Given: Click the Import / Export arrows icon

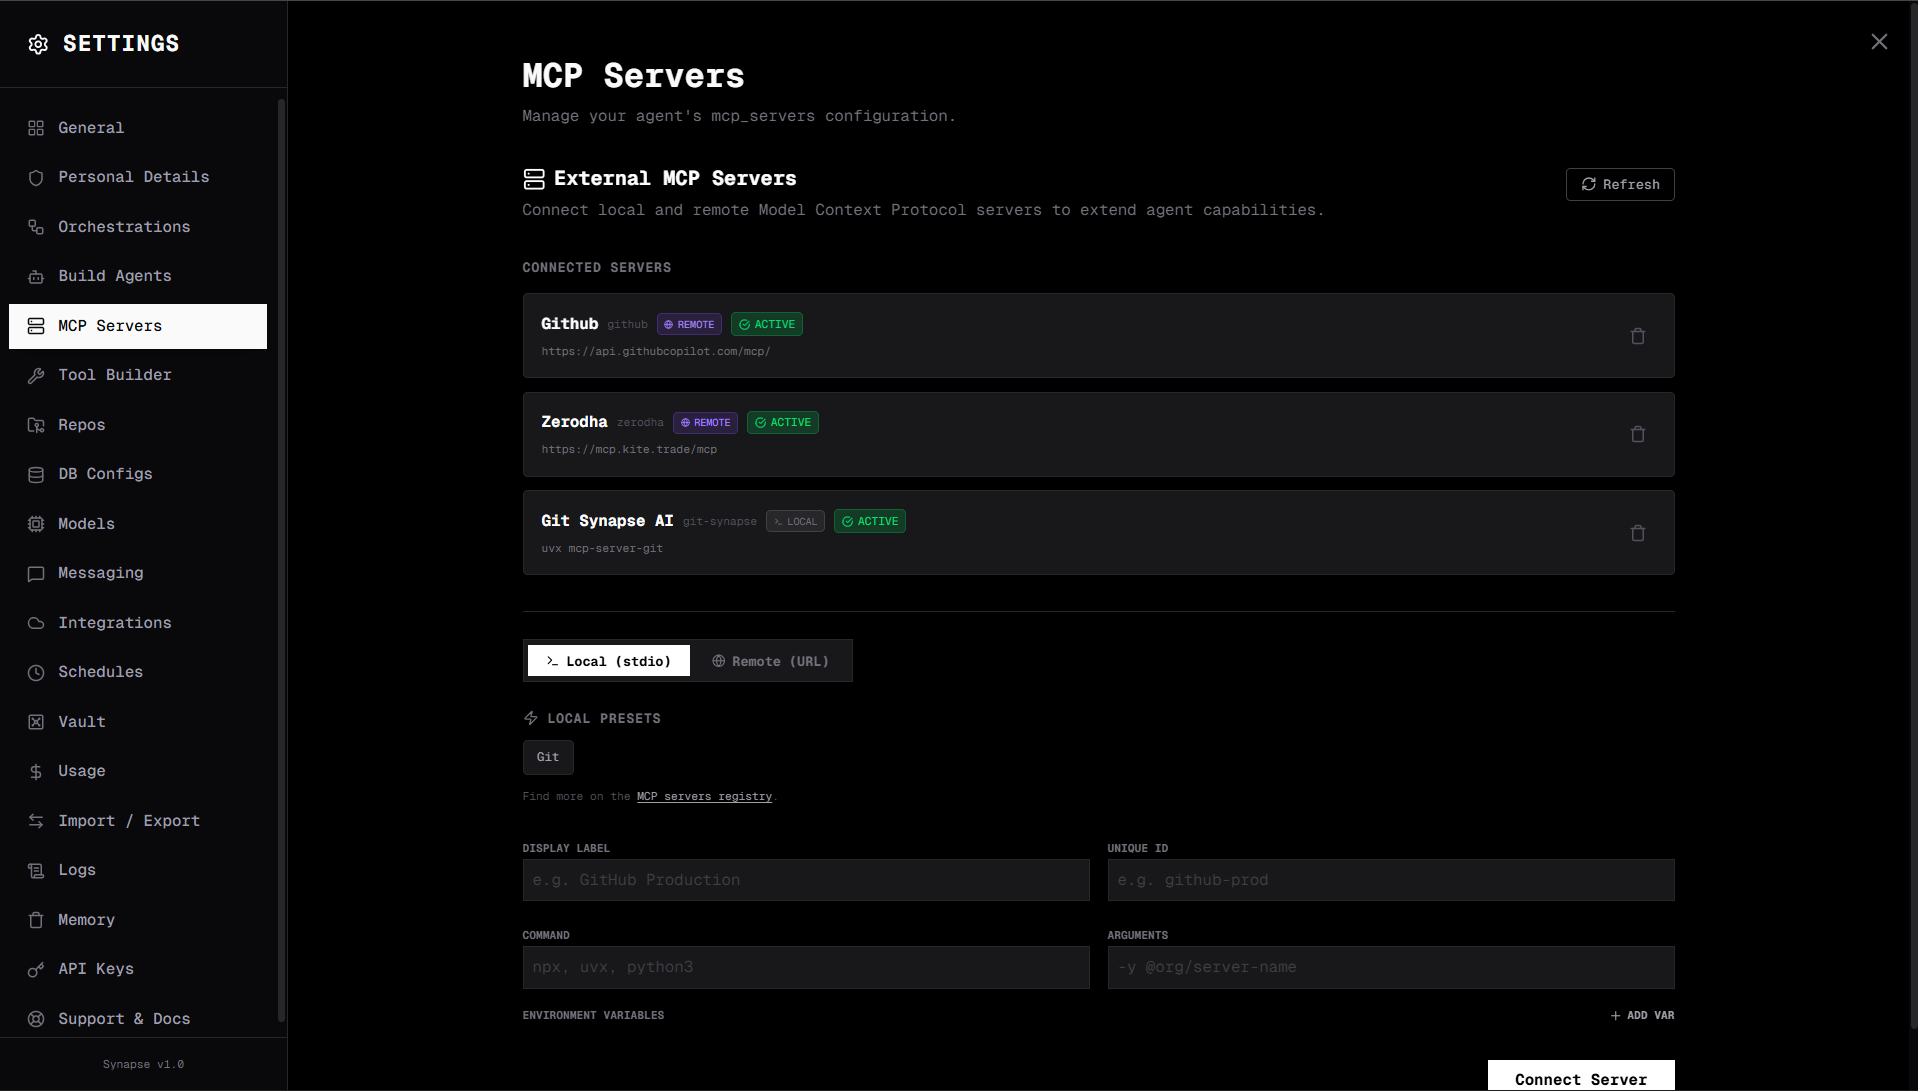Looking at the screenshot, I should (x=36, y=821).
